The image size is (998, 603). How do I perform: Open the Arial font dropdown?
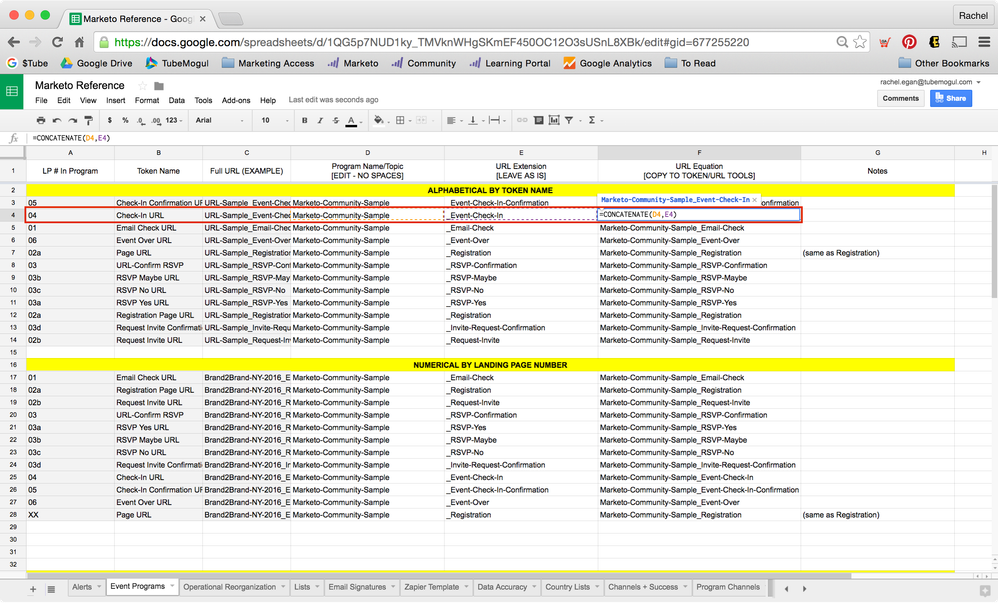(x=220, y=120)
